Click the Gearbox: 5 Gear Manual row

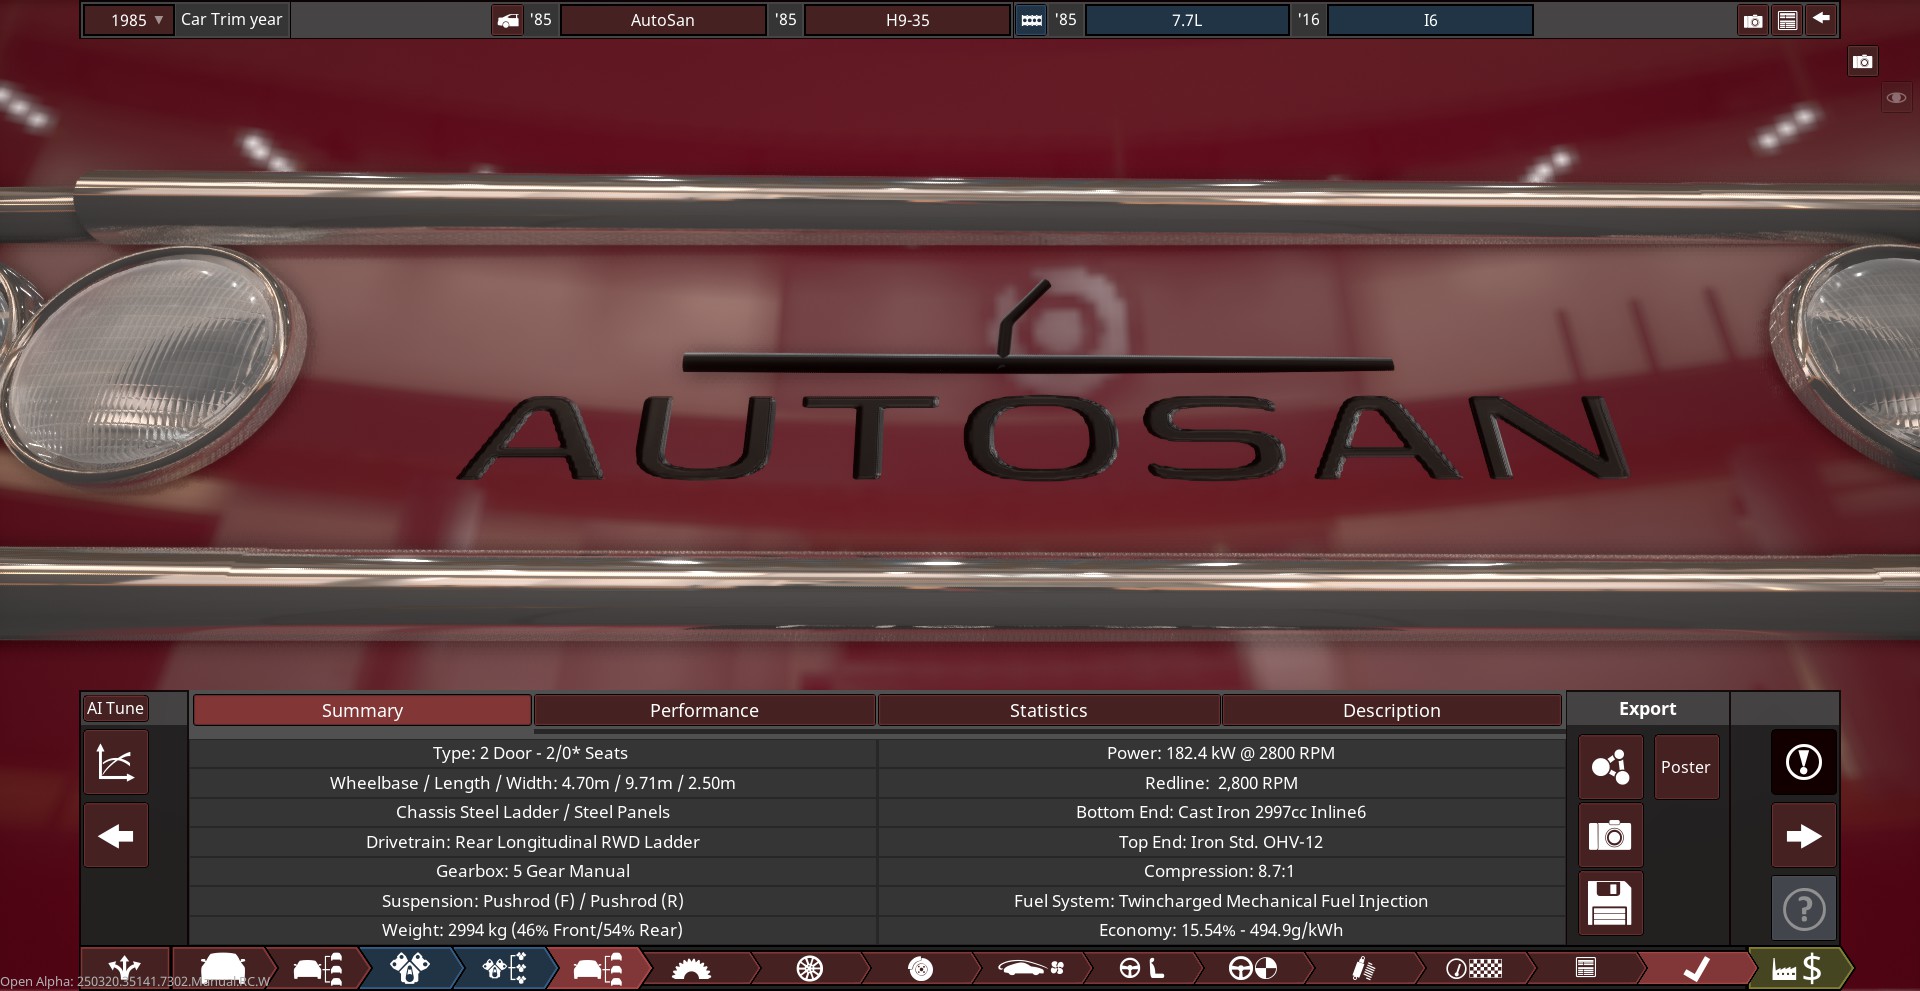tap(532, 871)
